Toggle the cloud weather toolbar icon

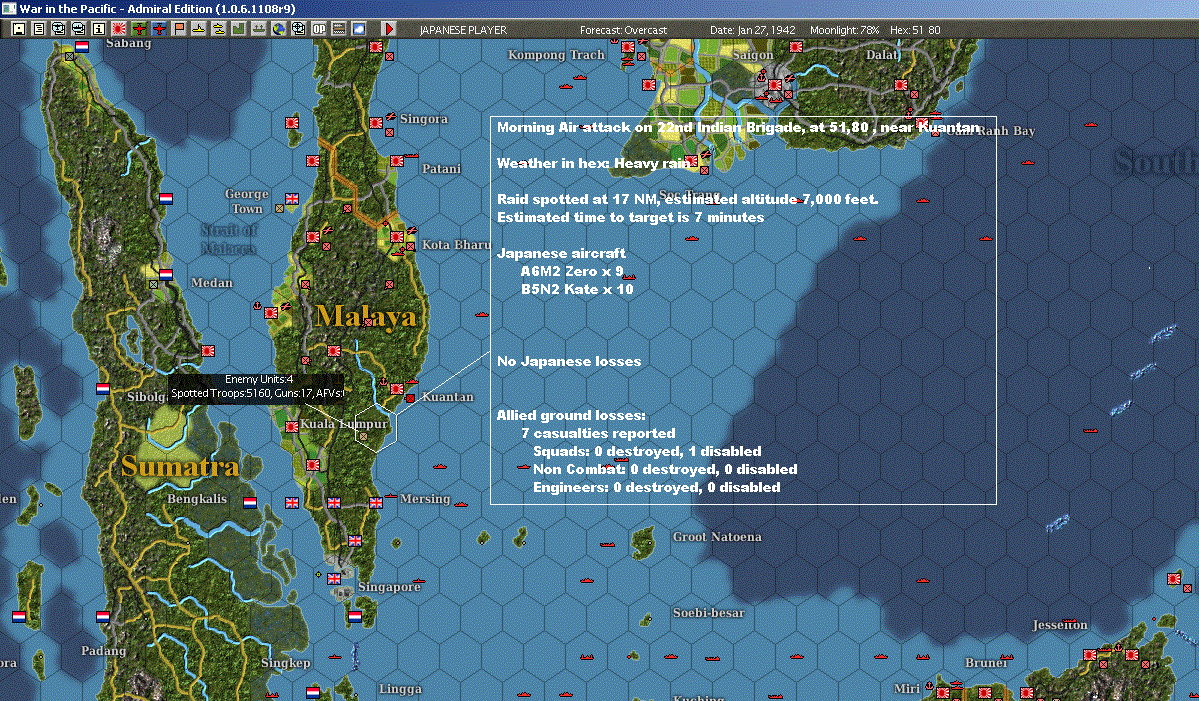pyautogui.click(x=359, y=29)
